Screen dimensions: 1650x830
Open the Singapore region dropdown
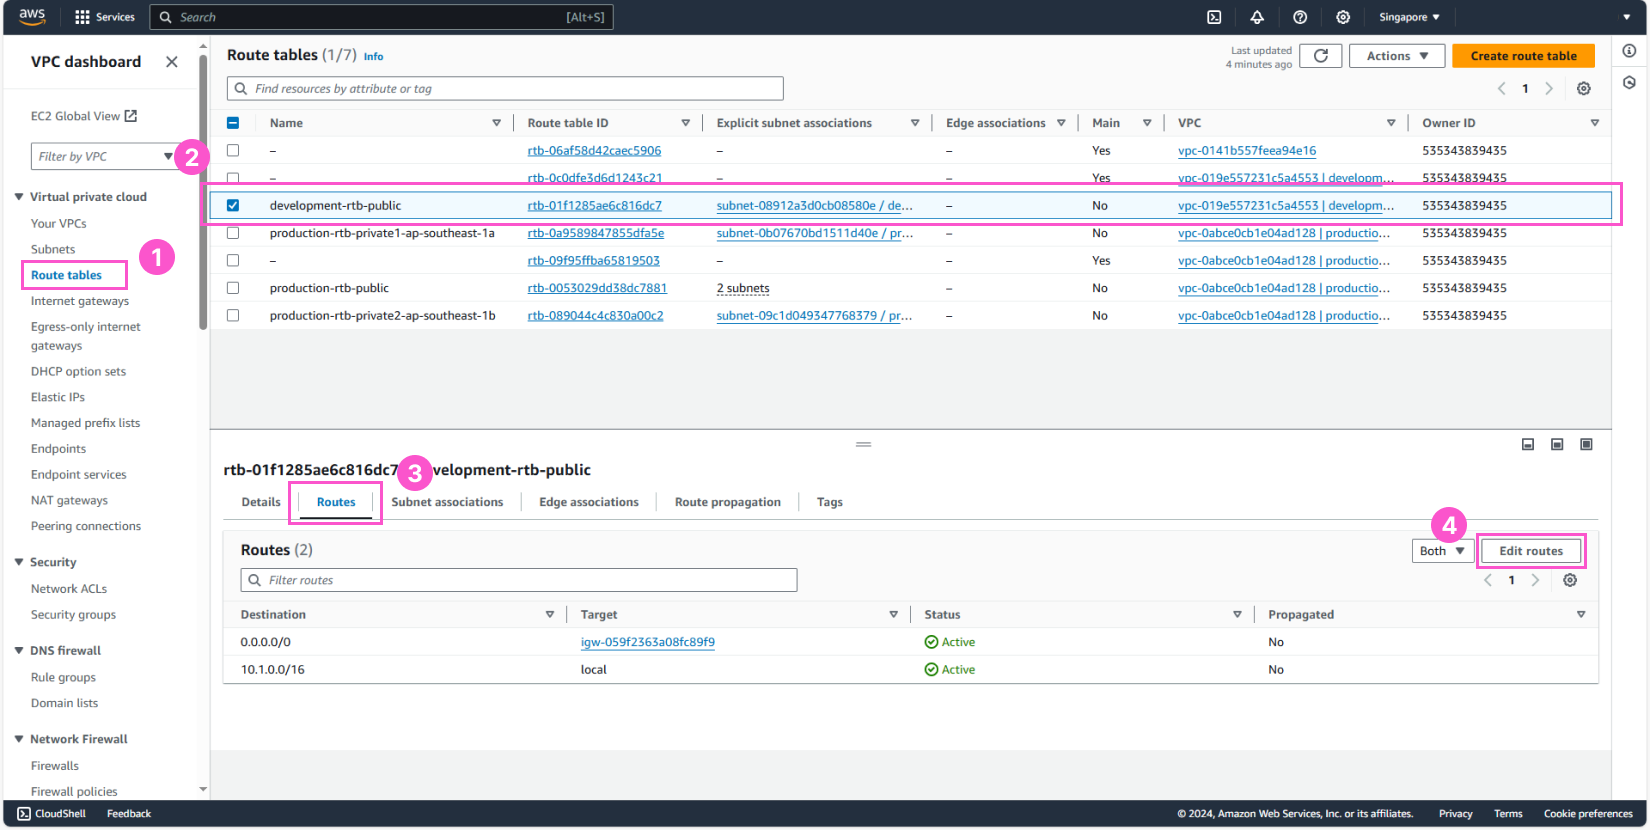(1409, 17)
